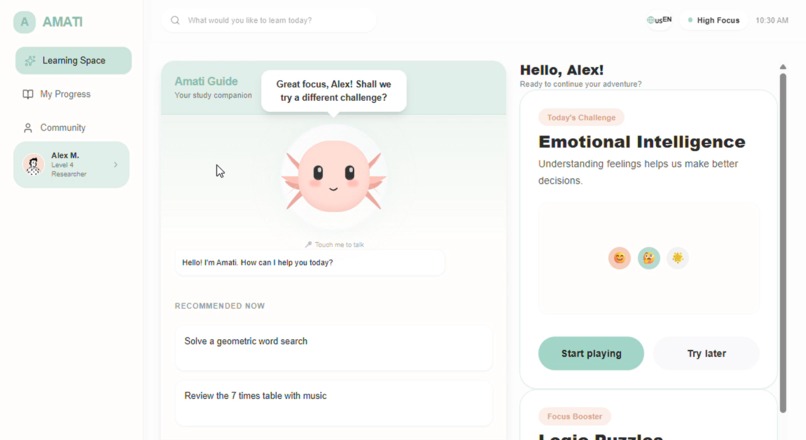Viewport: 806px width, 440px height.
Task: Click the scrollbar up arrow
Action: point(783,67)
